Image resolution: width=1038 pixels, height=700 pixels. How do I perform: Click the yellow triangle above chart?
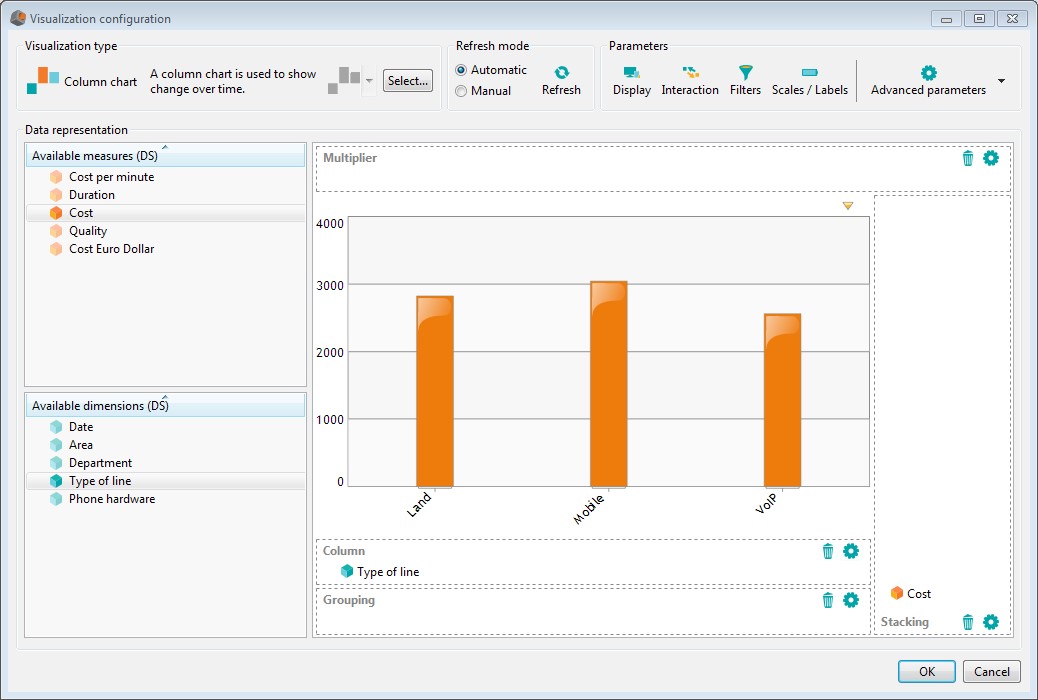click(x=848, y=206)
